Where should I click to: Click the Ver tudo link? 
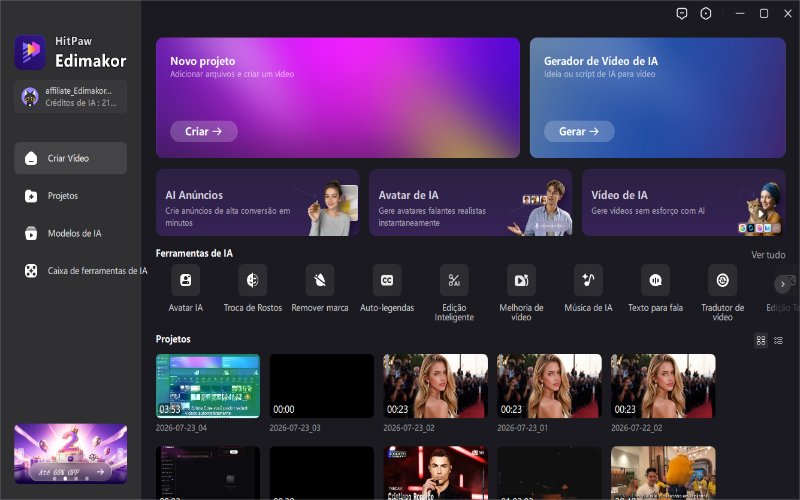[x=768, y=255]
